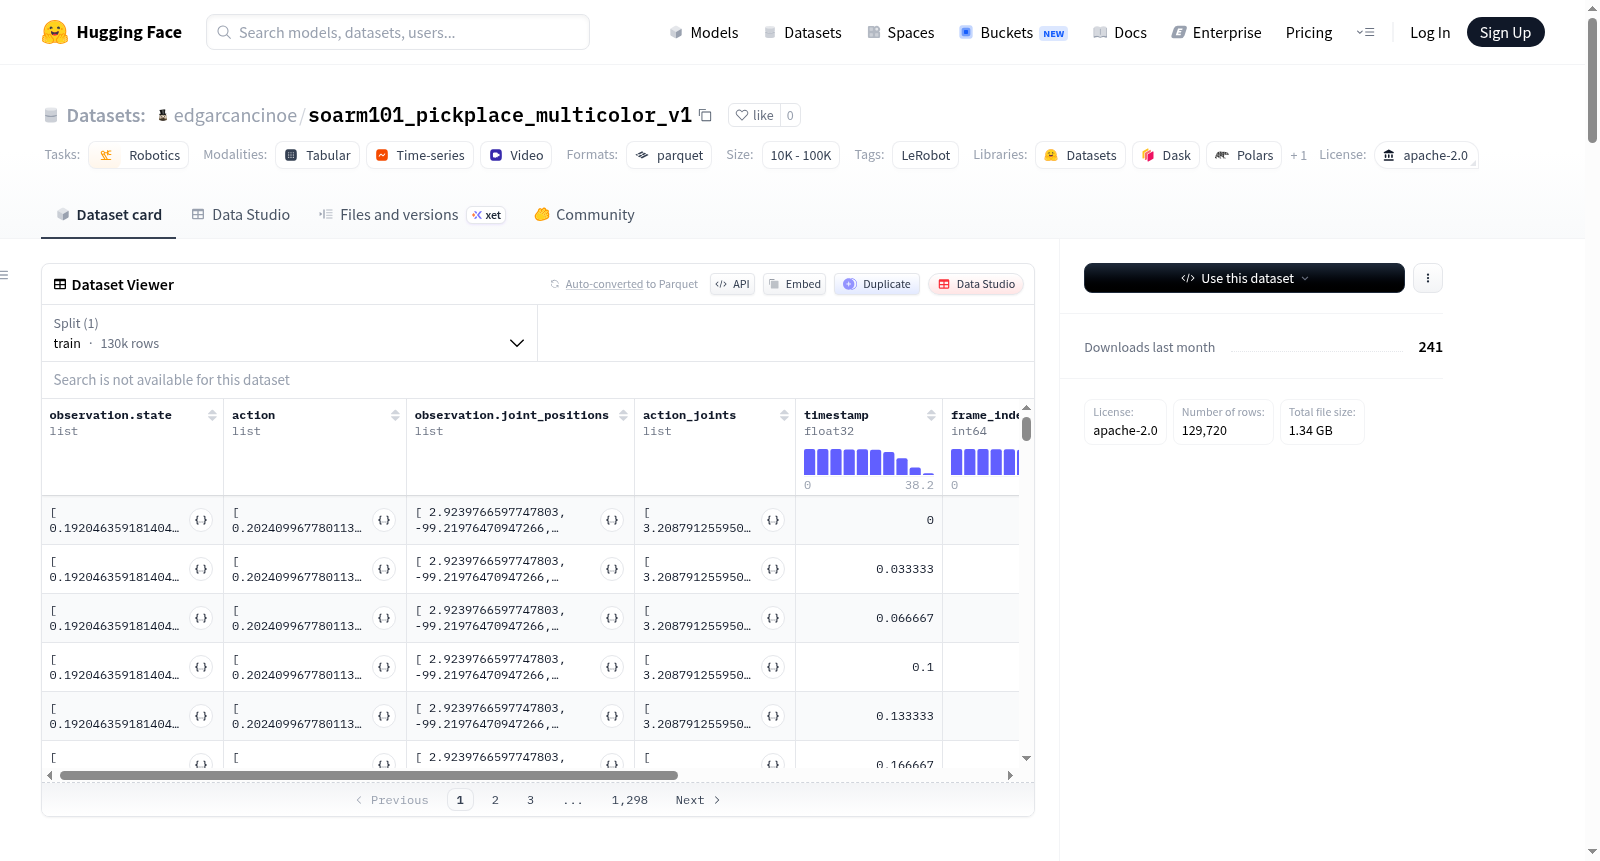This screenshot has height=861, width=1600.
Task: Filter by Tabular modality tag
Action: pos(318,155)
